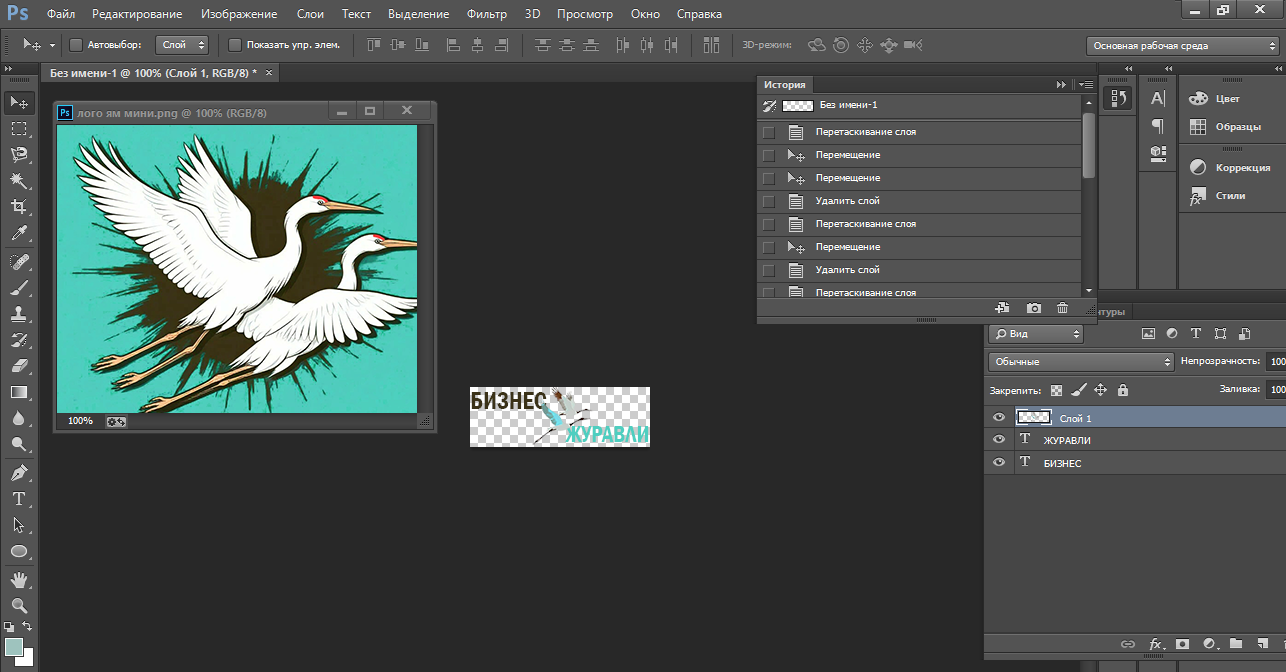The width and height of the screenshot is (1286, 672).
Task: Select the Zoom magnifier tool
Action: (x=18, y=605)
